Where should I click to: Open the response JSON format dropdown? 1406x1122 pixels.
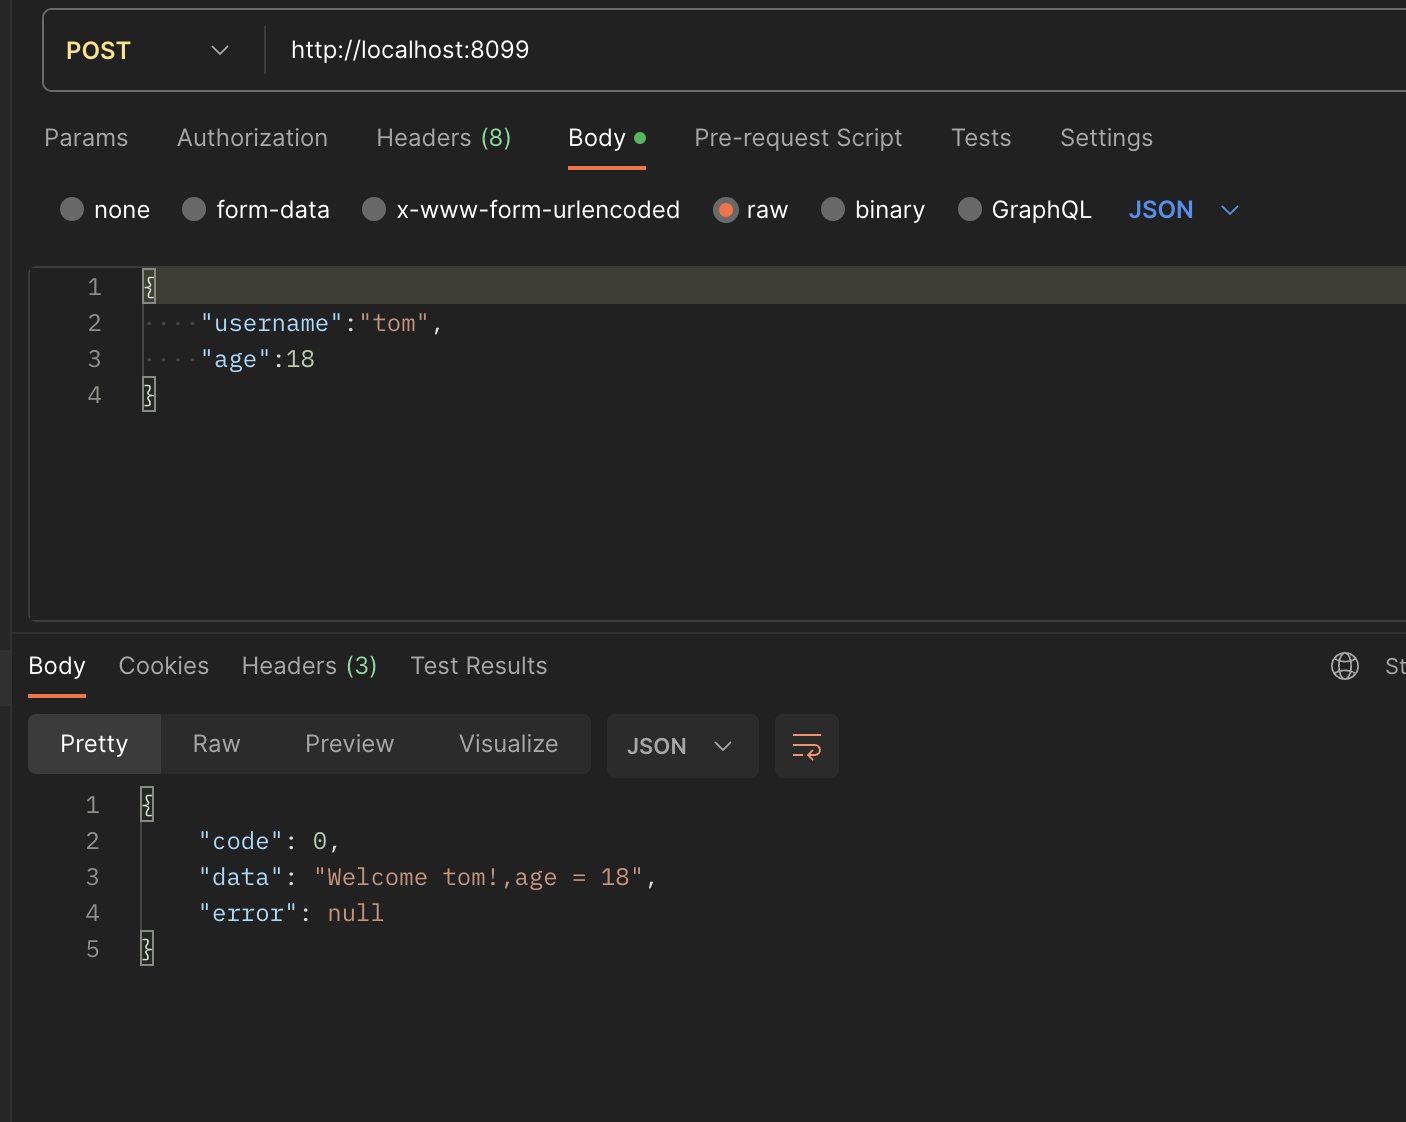tap(681, 746)
